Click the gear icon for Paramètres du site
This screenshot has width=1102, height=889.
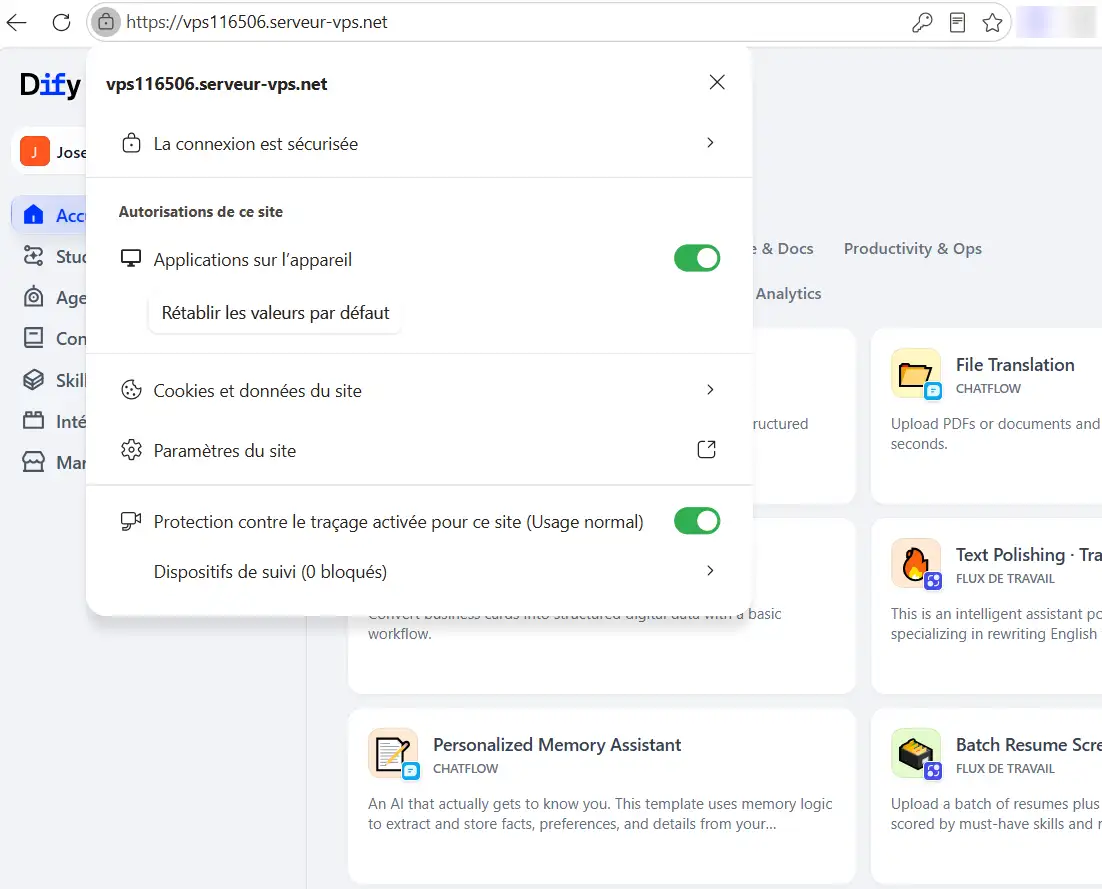click(131, 450)
